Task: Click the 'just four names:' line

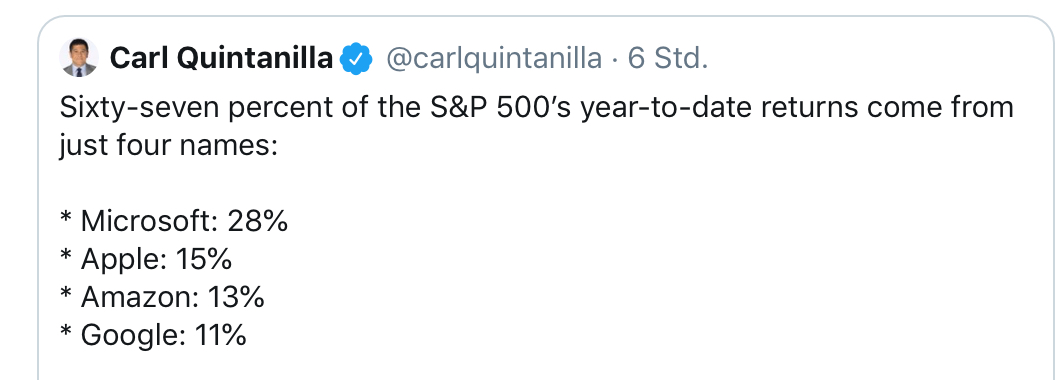Action: tap(169, 146)
